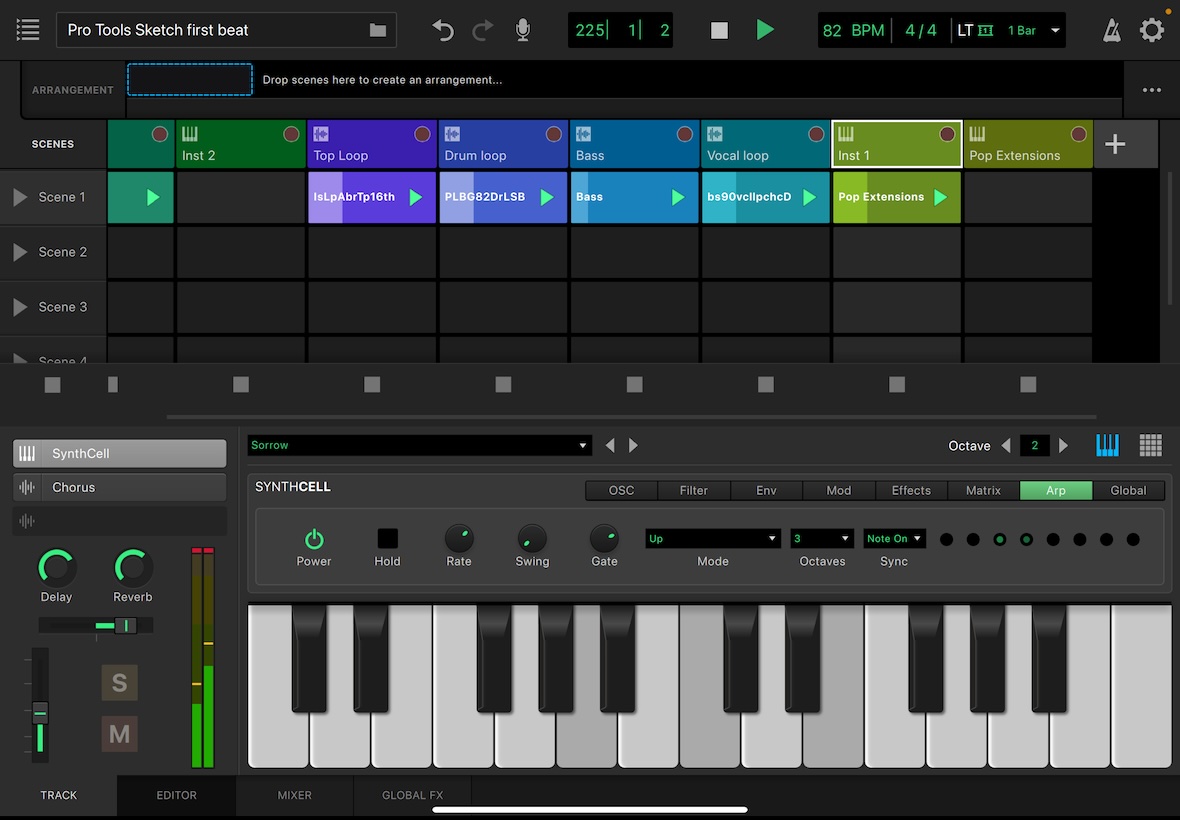Toggle arpeggiator Hold button
This screenshot has width=1180, height=820.
point(388,539)
